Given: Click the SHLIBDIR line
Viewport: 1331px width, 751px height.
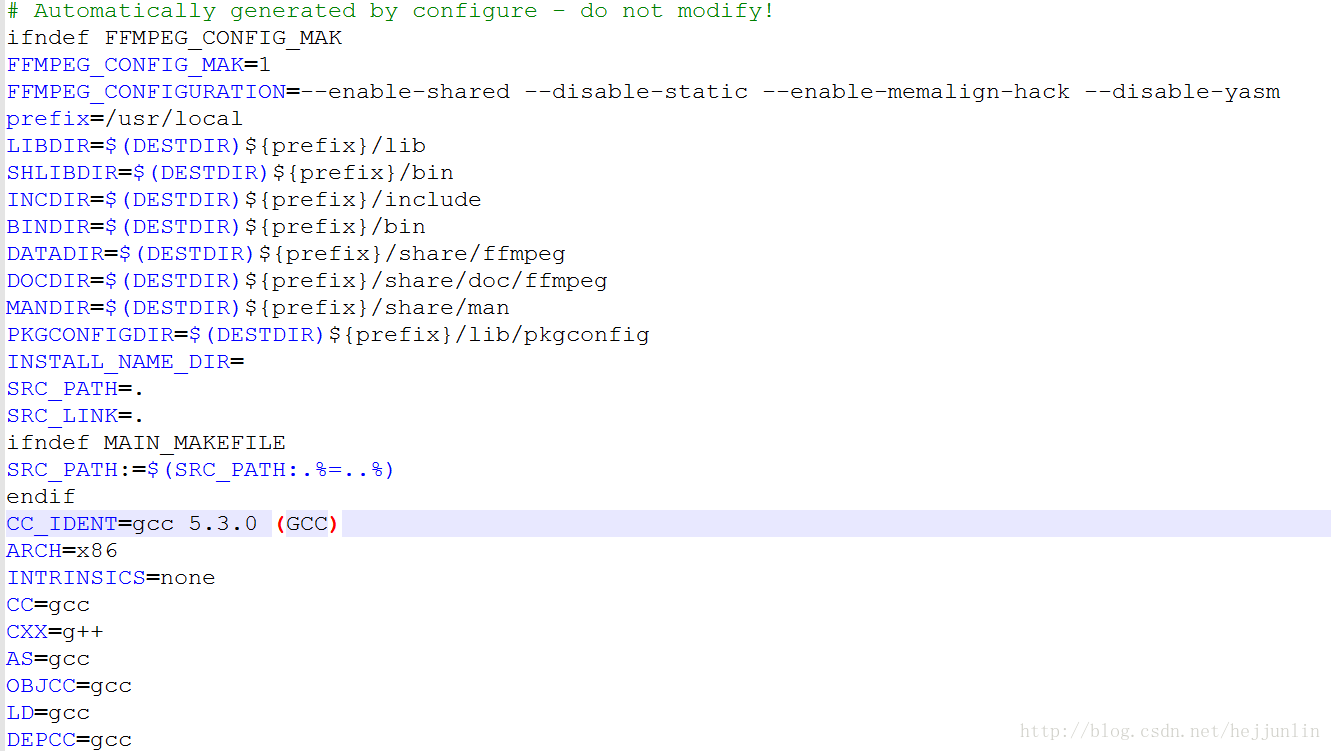Looking at the screenshot, I should click(x=230, y=173).
